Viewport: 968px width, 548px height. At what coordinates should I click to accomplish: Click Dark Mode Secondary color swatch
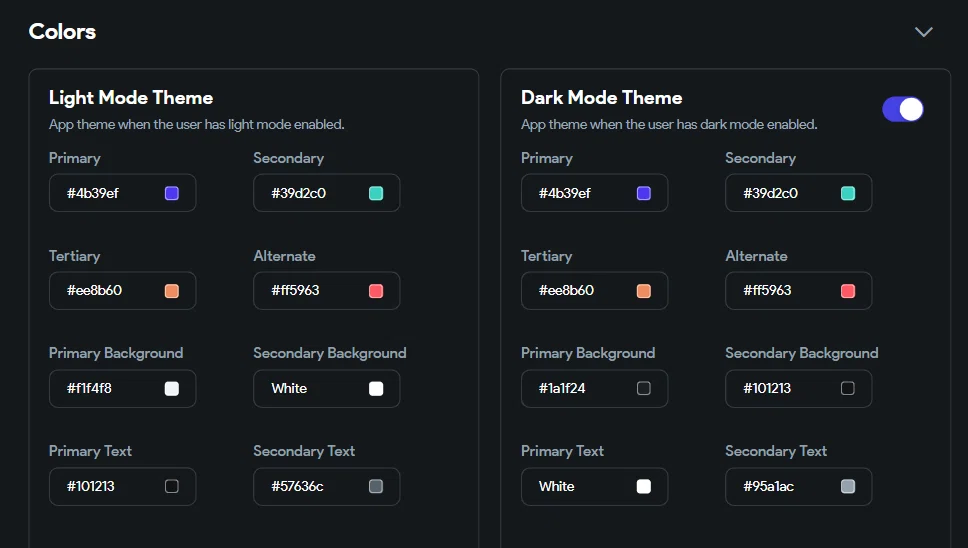848,193
